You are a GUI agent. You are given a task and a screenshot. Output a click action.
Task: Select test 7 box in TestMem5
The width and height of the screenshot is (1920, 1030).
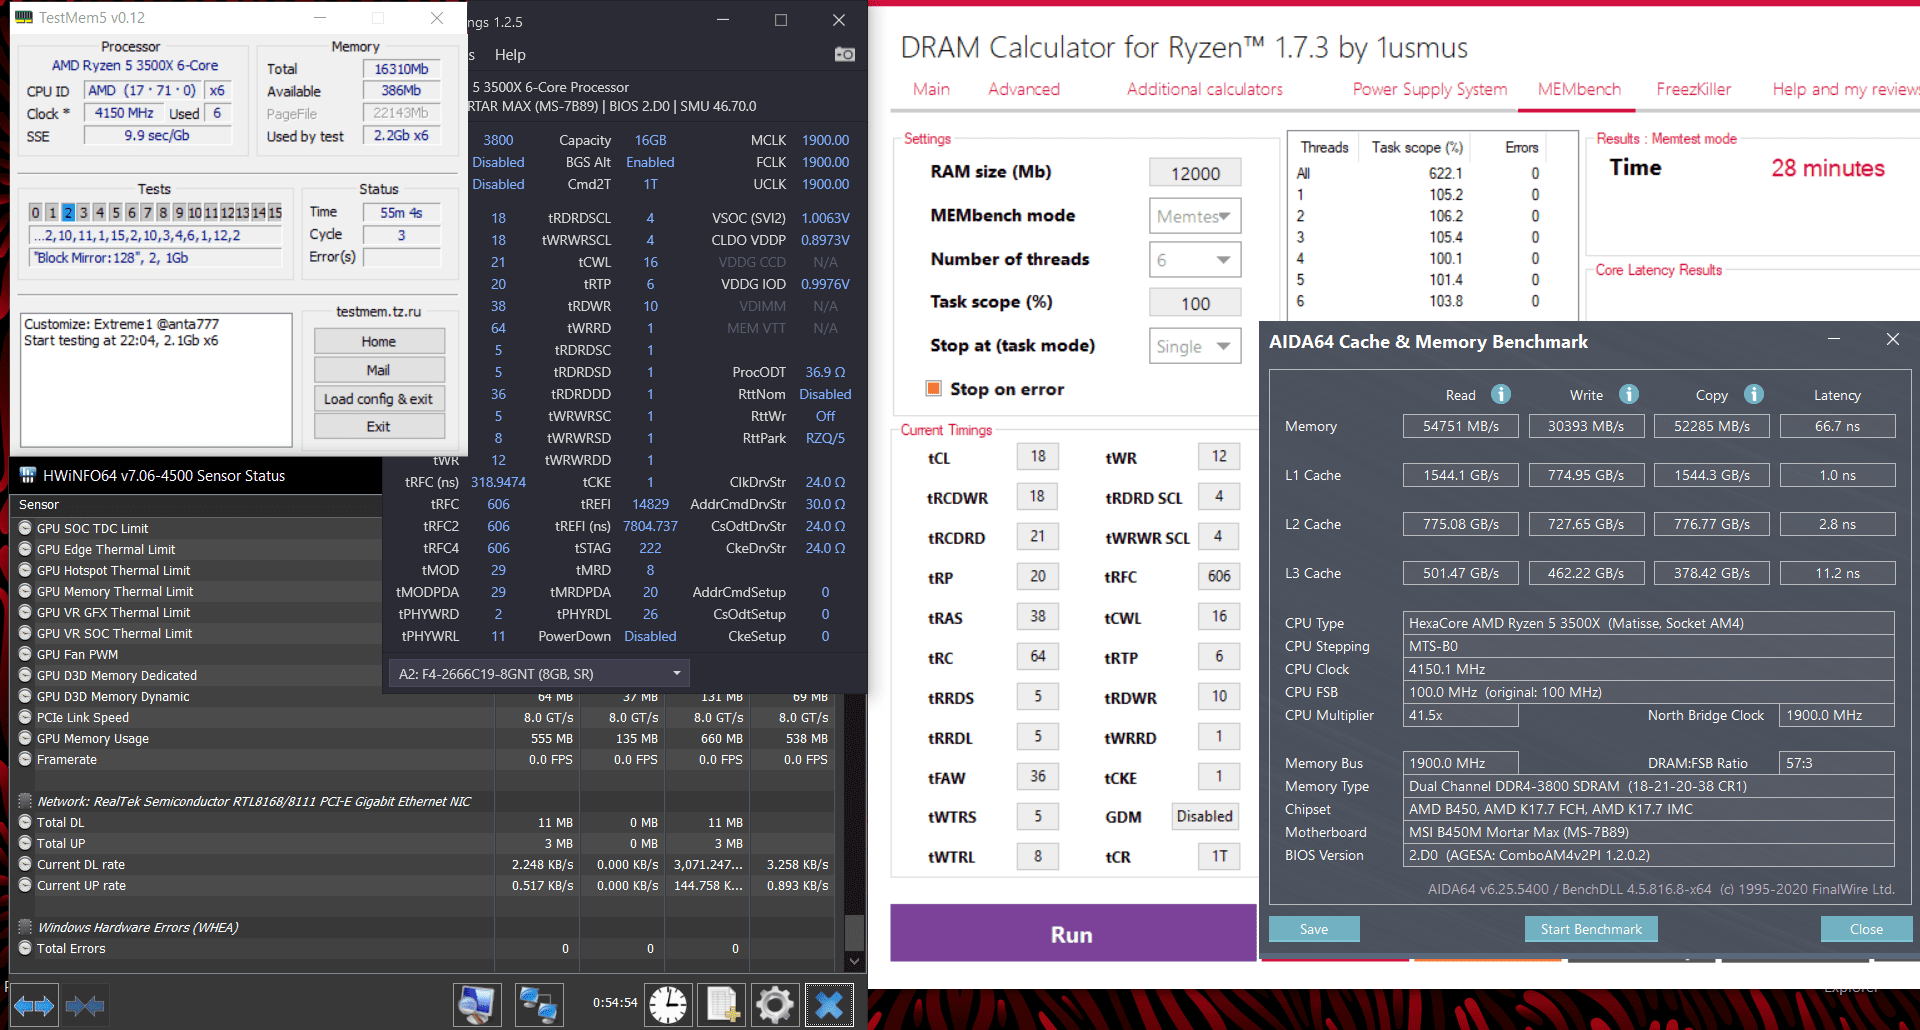pos(147,212)
